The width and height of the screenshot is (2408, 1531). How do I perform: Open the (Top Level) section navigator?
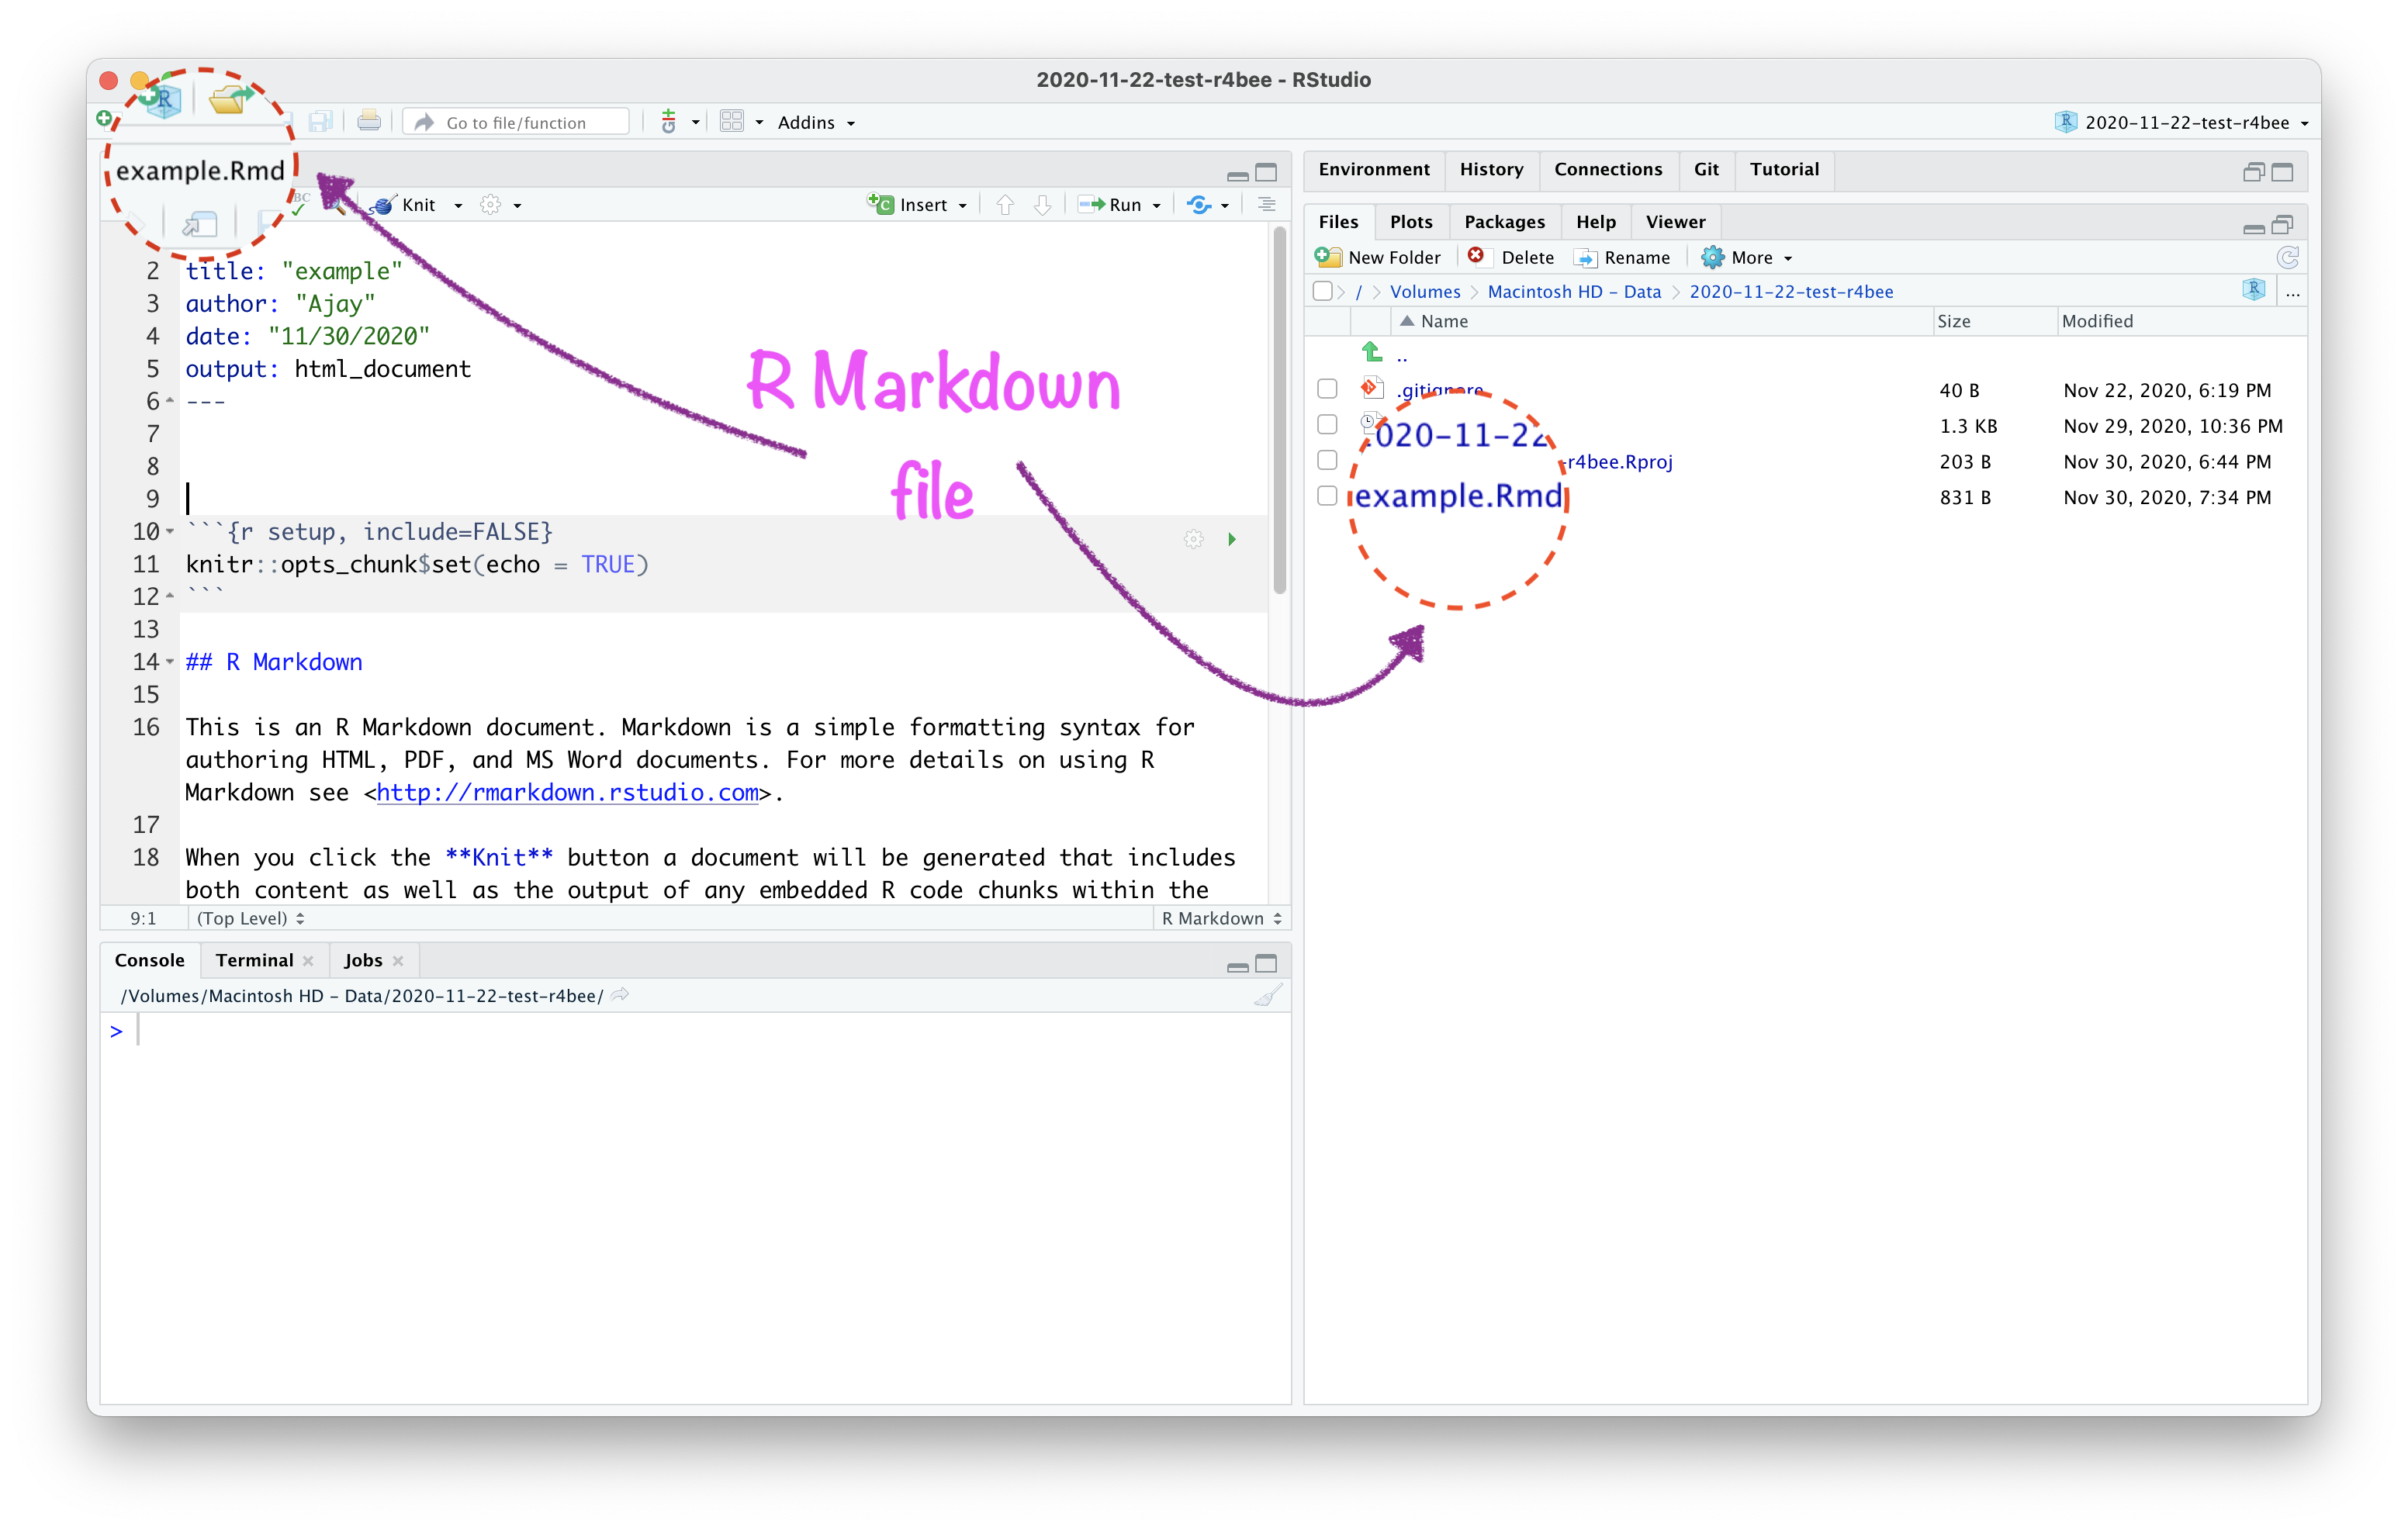250,918
